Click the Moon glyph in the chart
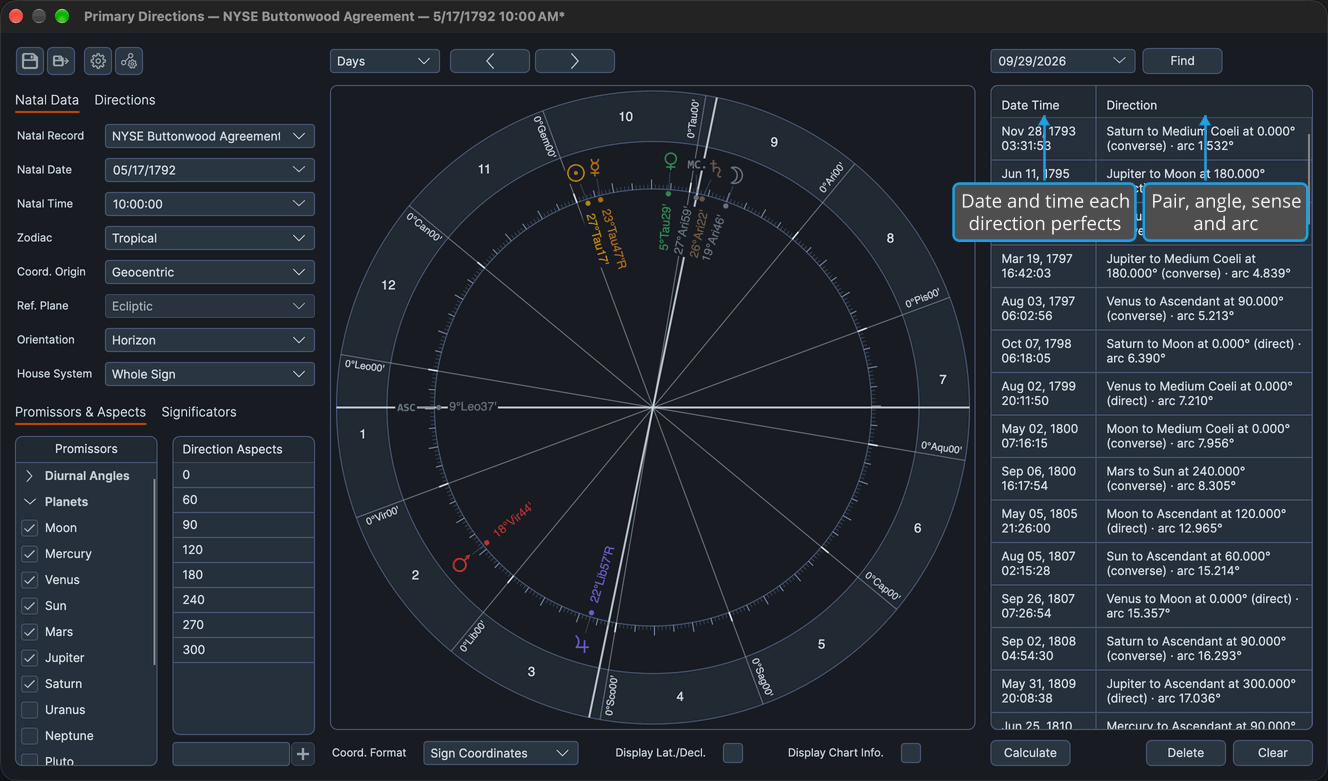Image resolution: width=1328 pixels, height=781 pixels. [x=736, y=175]
